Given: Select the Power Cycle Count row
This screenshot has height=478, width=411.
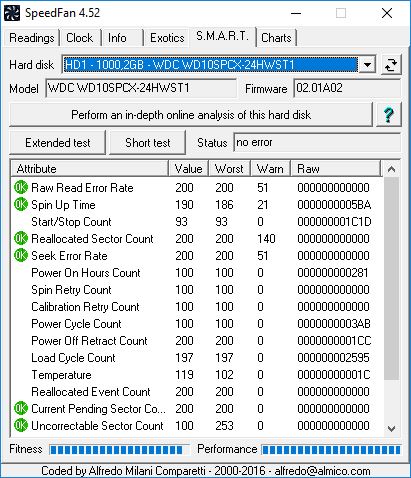Looking at the screenshot, I should pos(197,324).
